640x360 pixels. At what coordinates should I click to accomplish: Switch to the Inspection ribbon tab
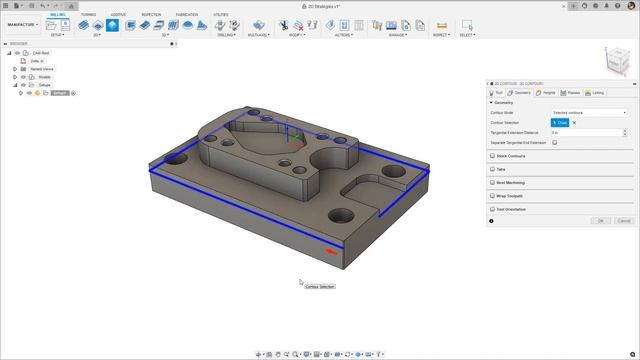click(151, 15)
